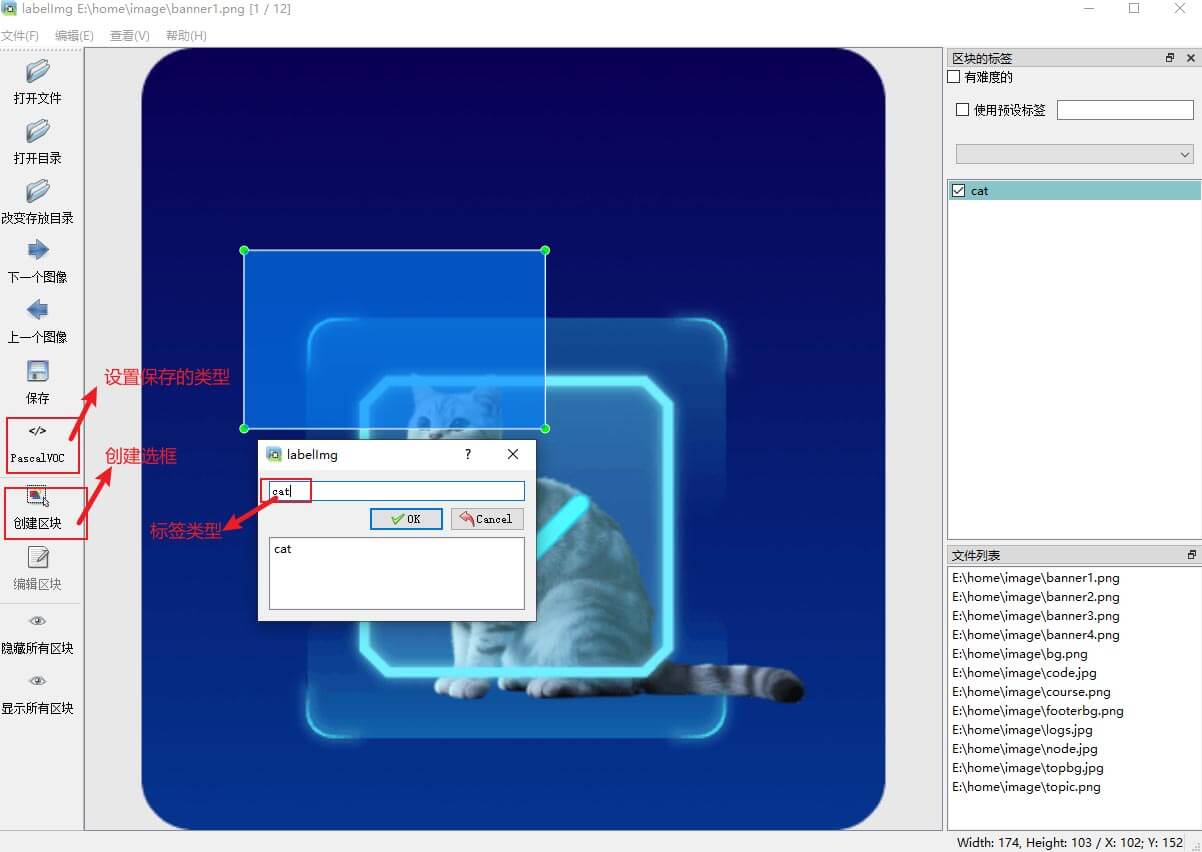Hide all boxes (隐藏所有区块) eye icon

(38, 622)
